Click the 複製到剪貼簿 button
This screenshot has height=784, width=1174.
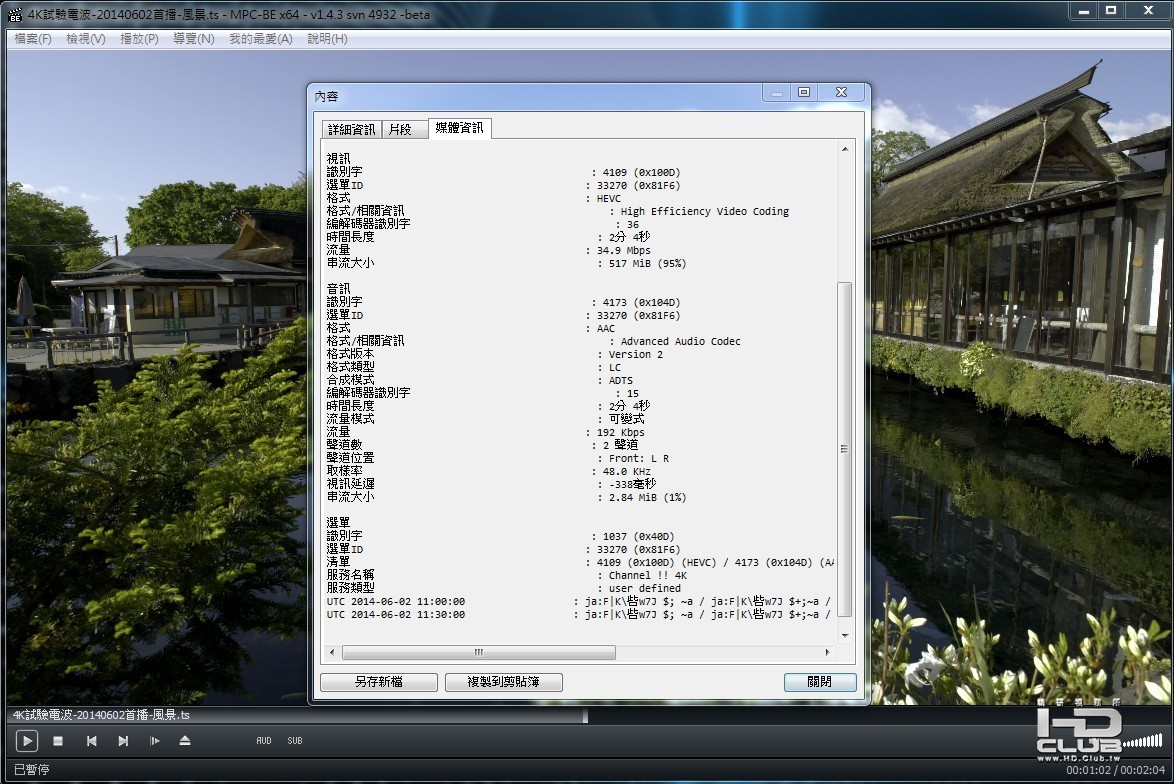click(504, 682)
